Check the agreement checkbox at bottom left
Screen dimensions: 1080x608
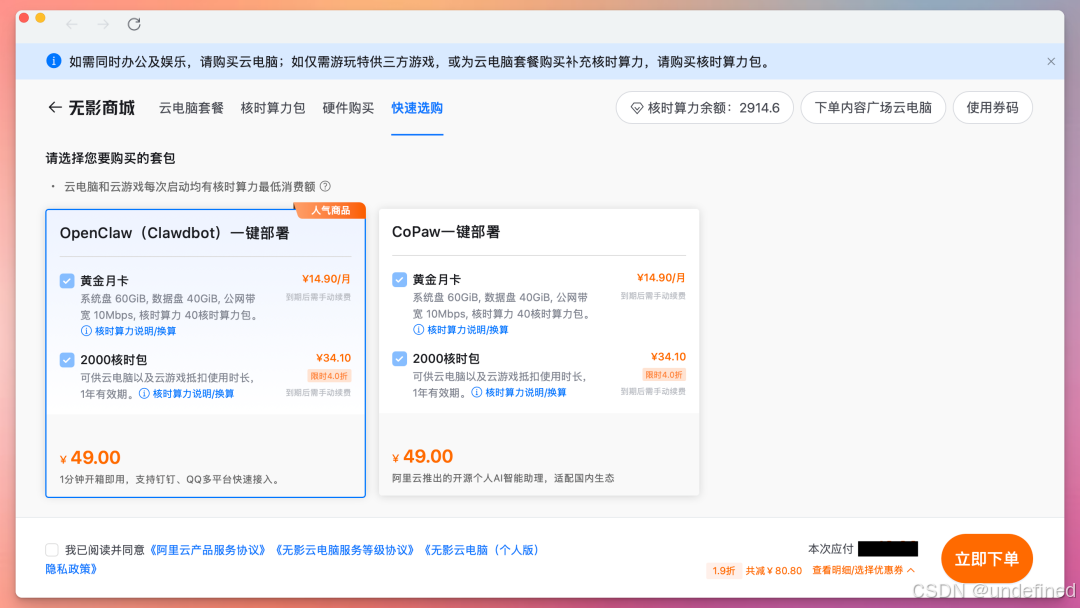pyautogui.click(x=51, y=549)
